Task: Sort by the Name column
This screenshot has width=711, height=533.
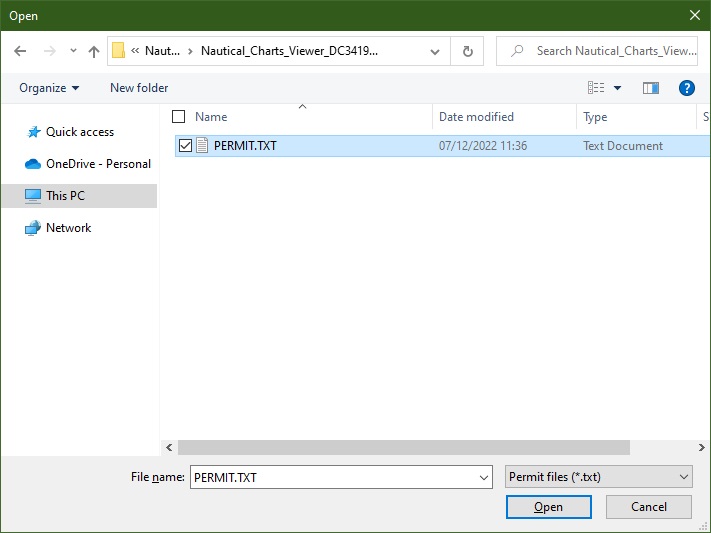Action: [211, 117]
